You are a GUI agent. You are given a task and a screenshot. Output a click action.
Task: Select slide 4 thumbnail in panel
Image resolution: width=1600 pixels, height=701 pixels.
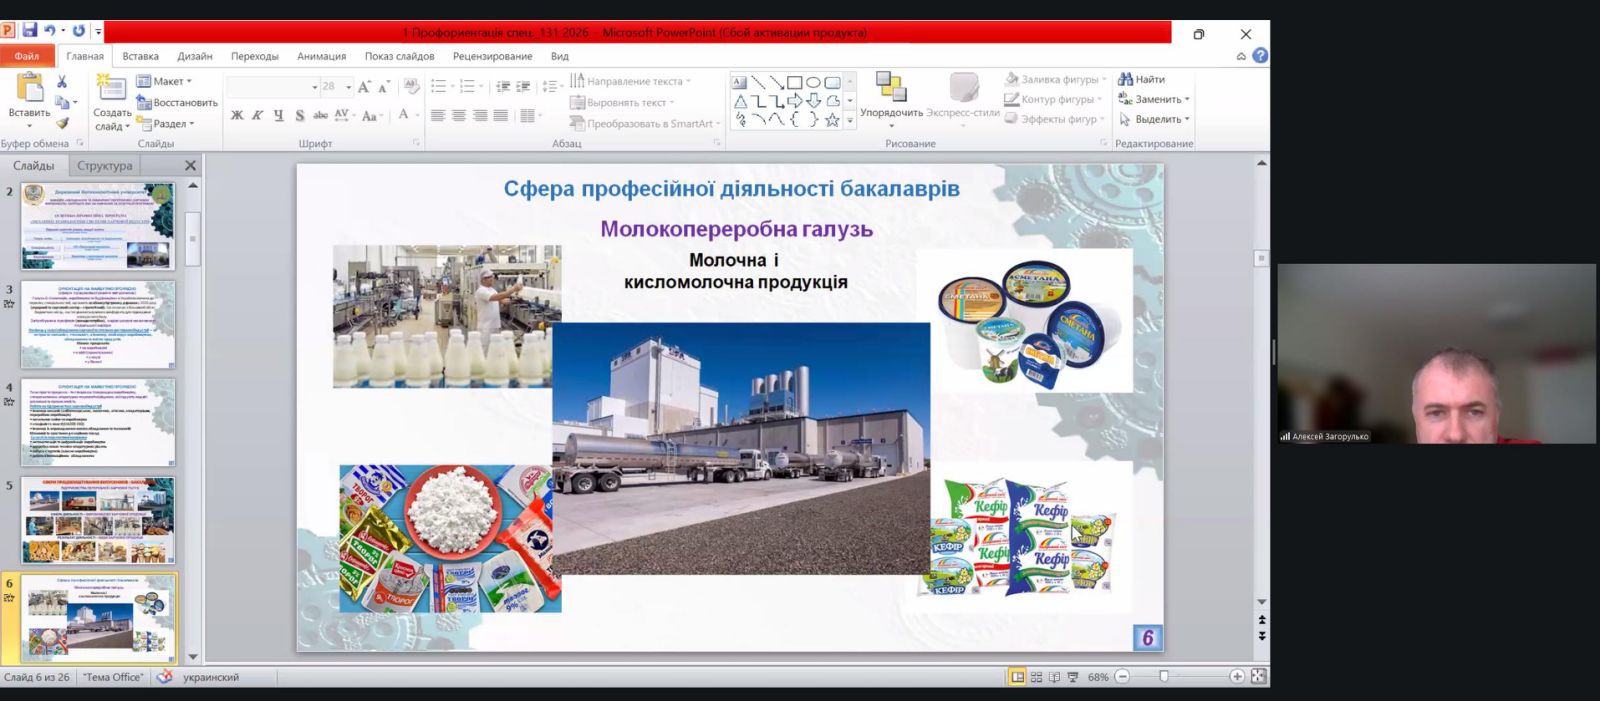coord(98,422)
